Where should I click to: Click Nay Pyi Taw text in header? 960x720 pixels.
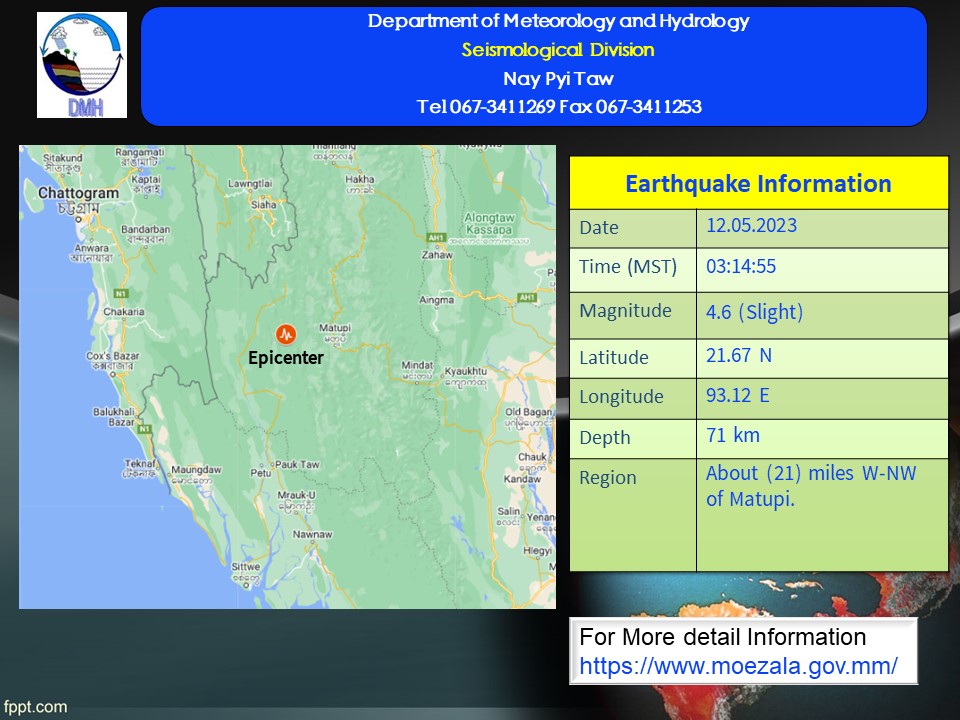pos(558,78)
